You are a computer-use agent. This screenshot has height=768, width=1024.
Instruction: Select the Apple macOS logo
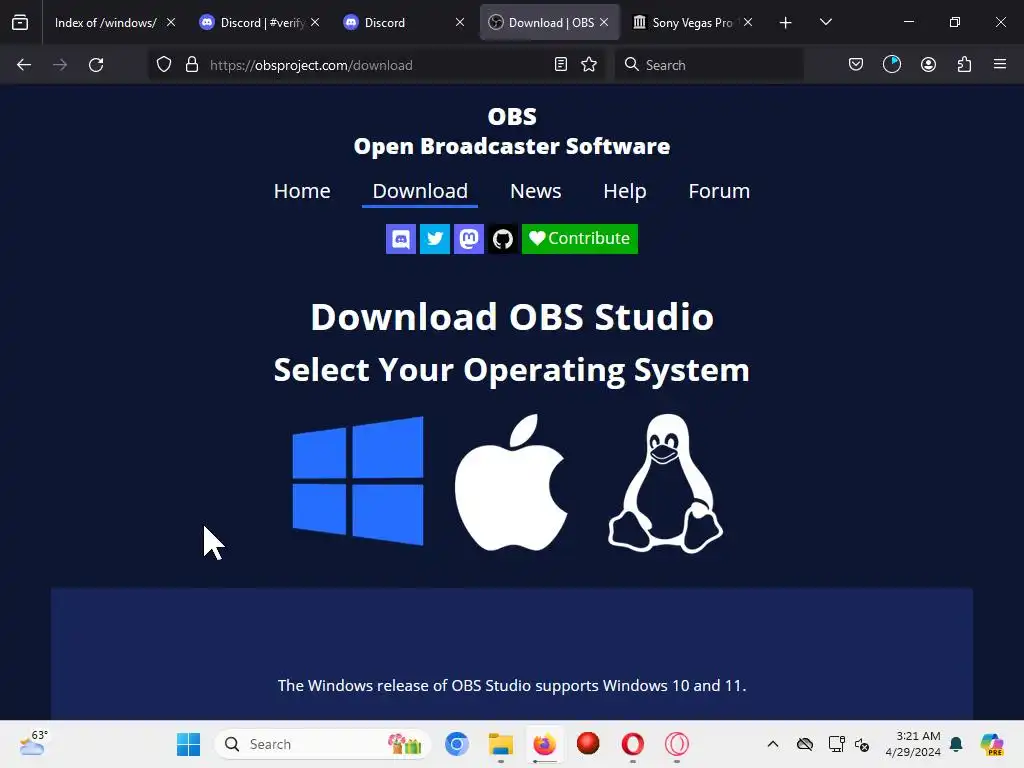tap(511, 483)
